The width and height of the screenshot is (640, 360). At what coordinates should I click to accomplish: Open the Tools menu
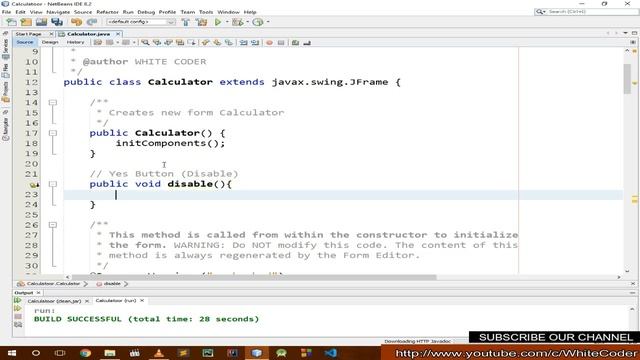(x=206, y=12)
